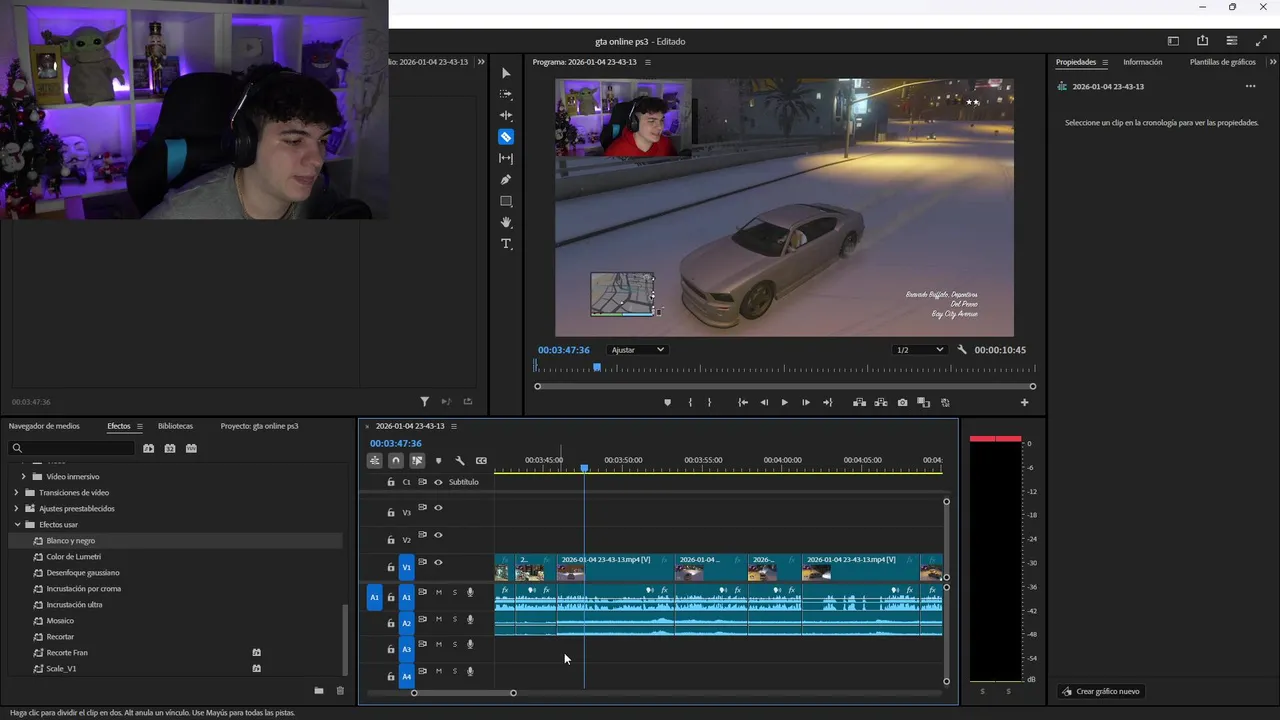Image resolution: width=1280 pixels, height=720 pixels.
Task: Toggle linked selection in timeline
Action: tap(417, 461)
